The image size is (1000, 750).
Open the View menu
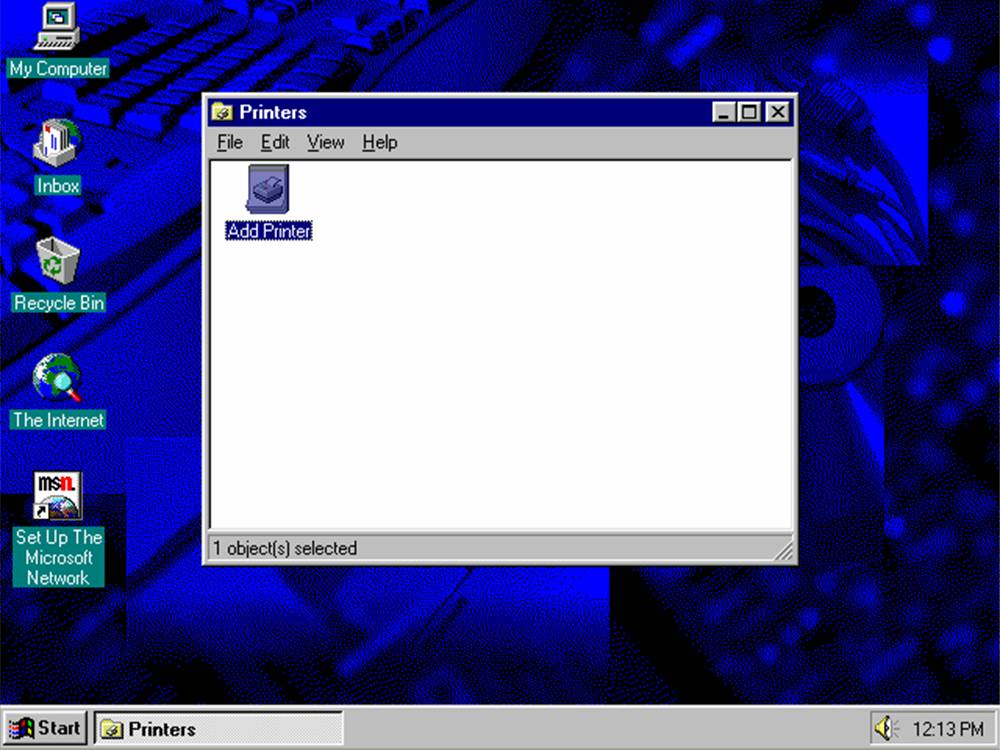325,142
